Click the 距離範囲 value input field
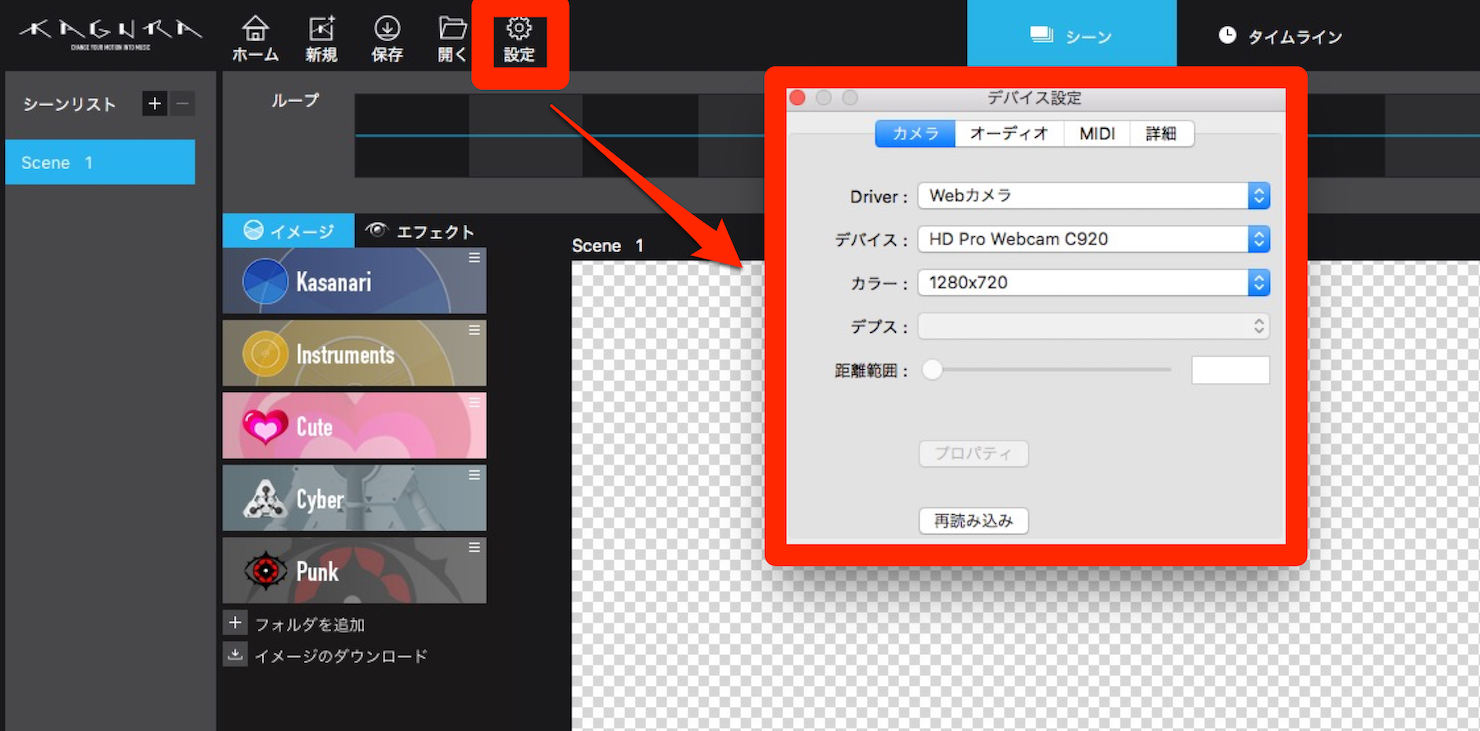 [x=1230, y=370]
